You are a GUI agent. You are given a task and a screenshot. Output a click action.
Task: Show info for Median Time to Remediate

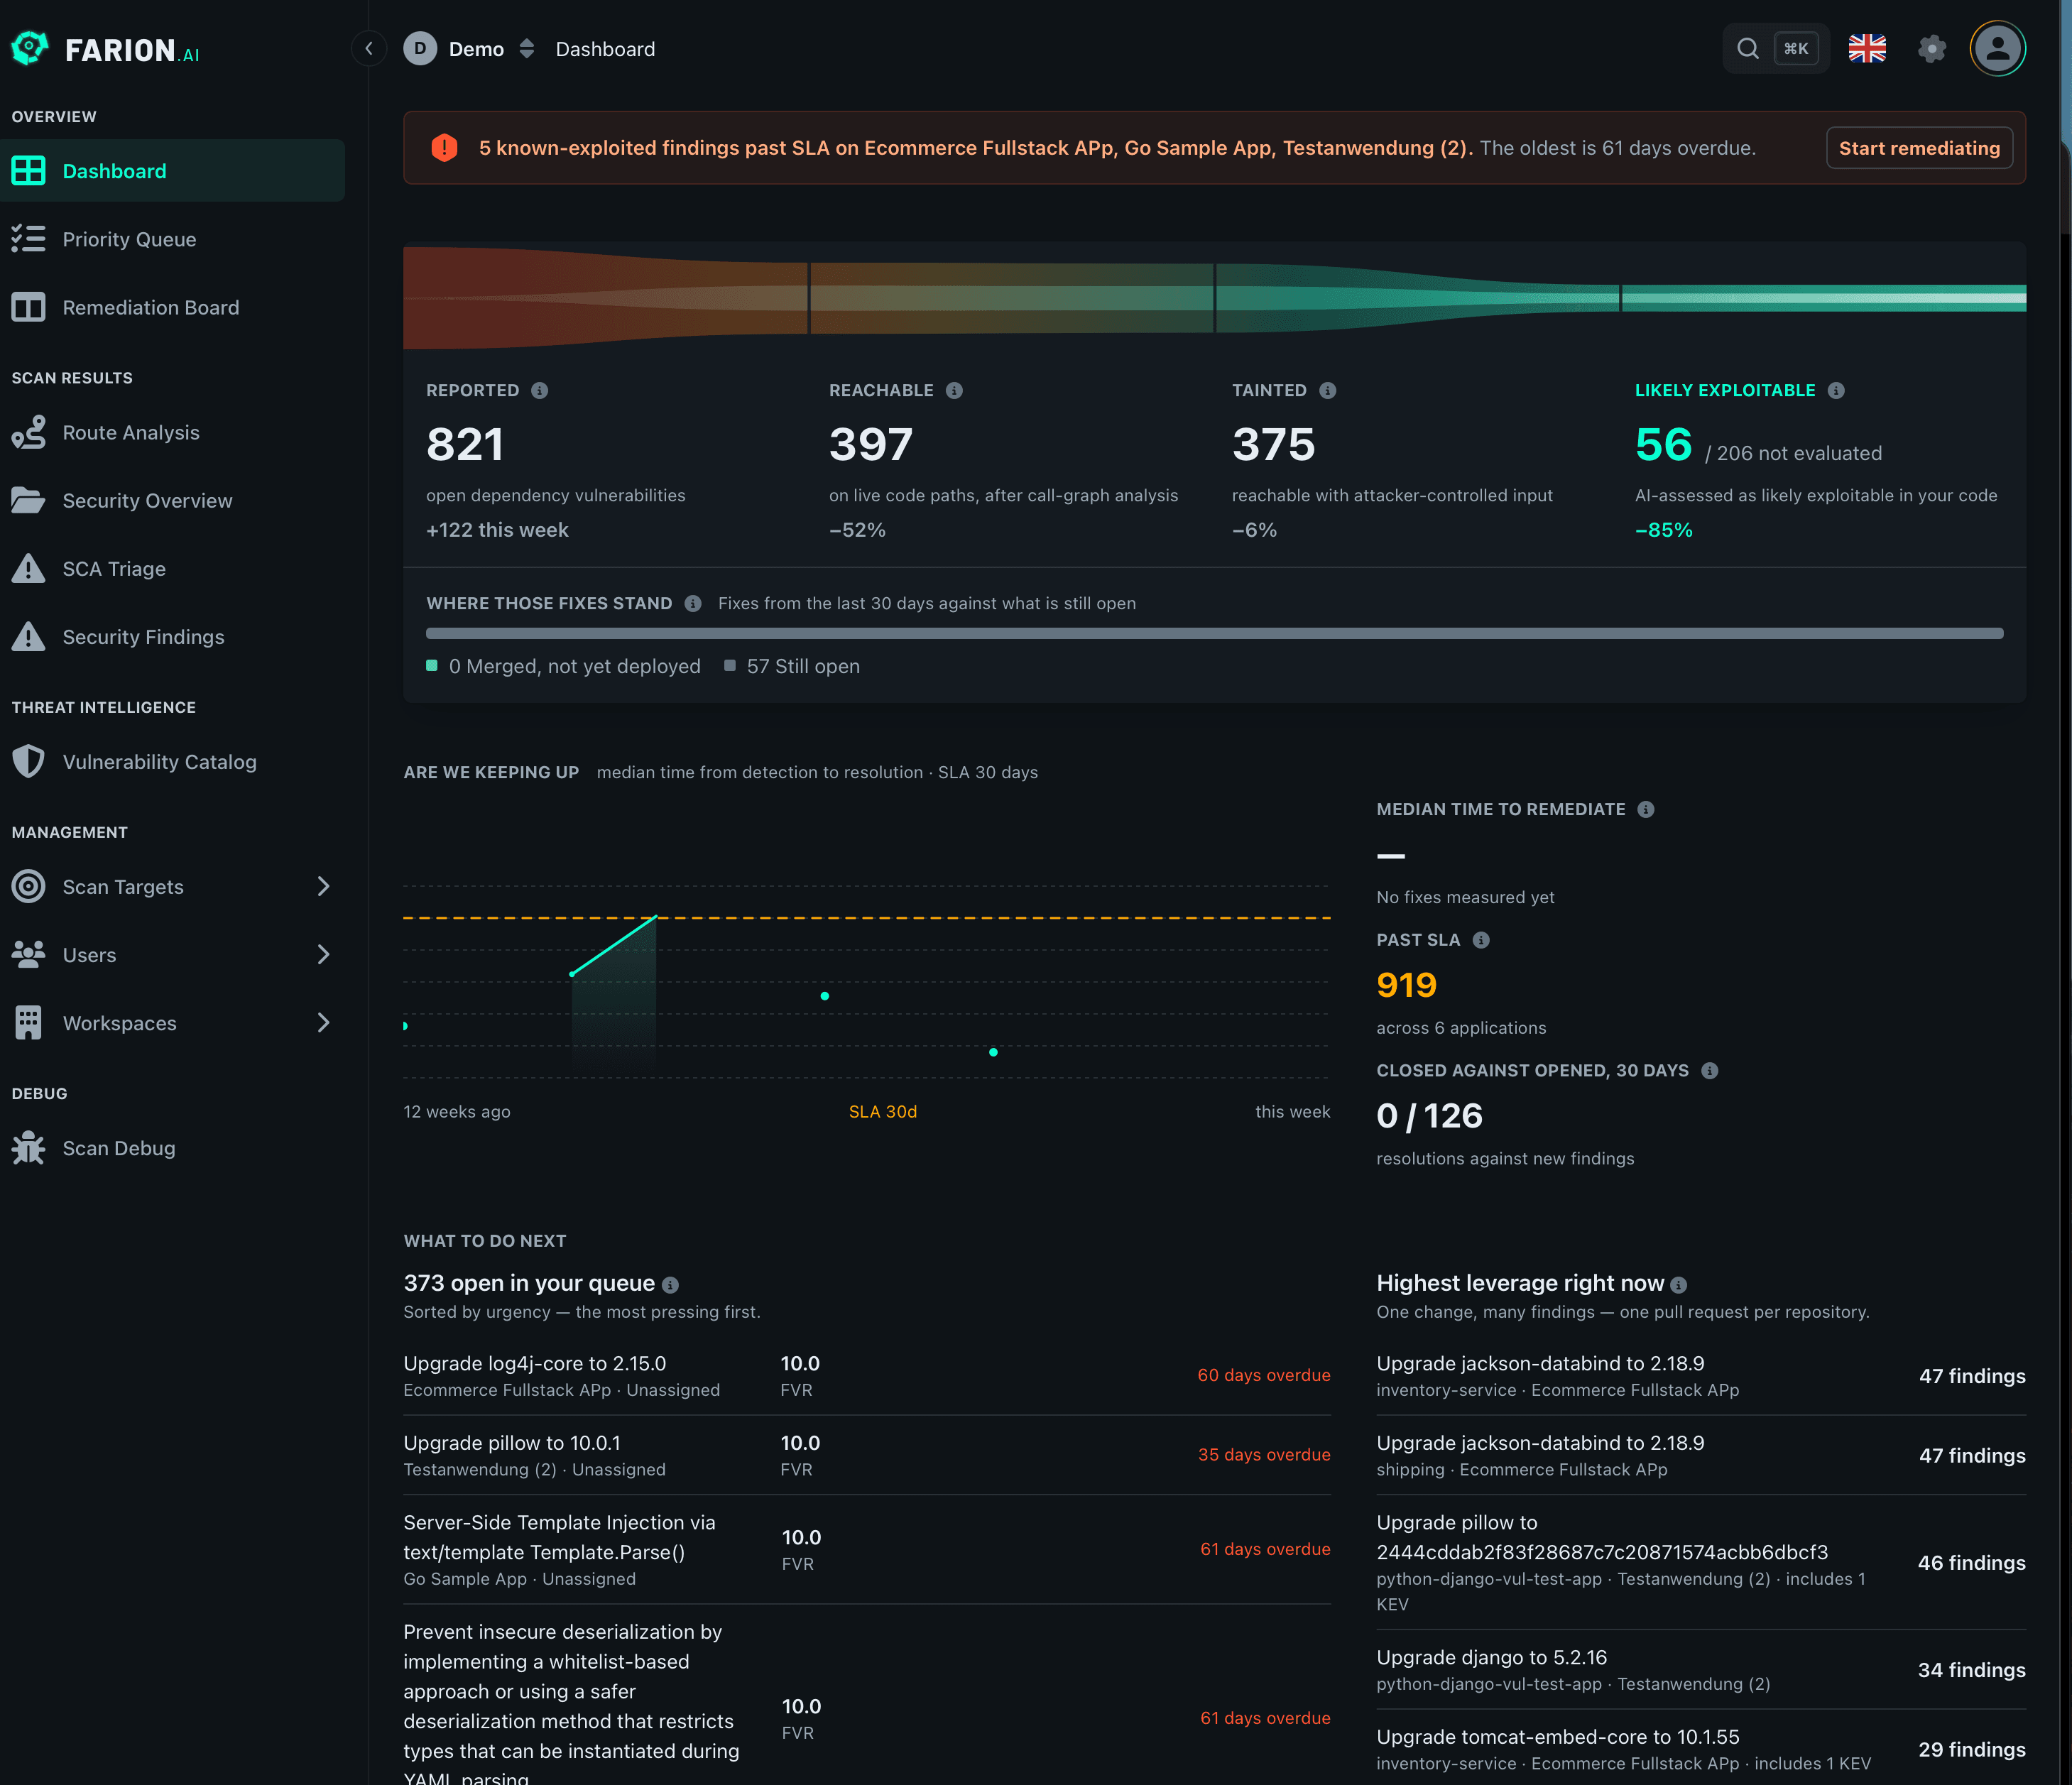[x=1646, y=809]
